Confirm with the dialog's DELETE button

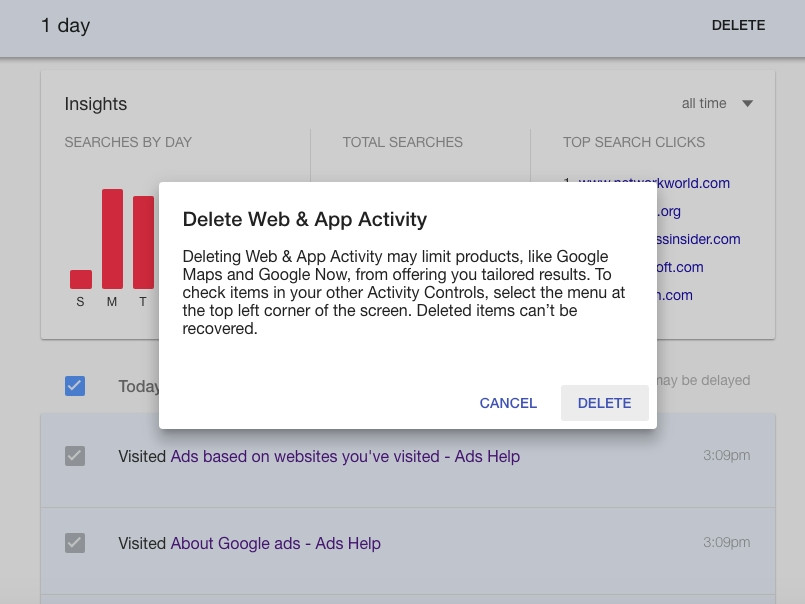pyautogui.click(x=604, y=403)
